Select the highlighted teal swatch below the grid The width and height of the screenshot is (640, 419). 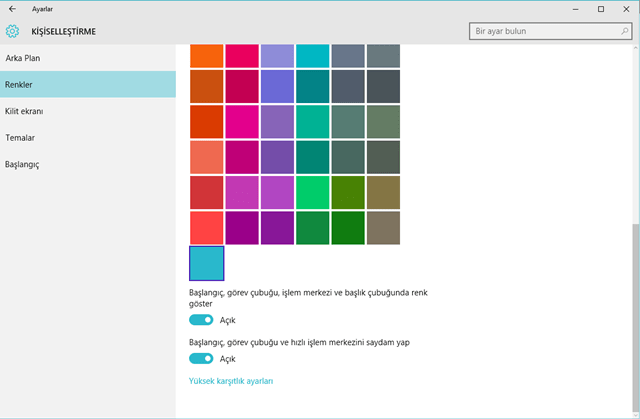click(207, 263)
